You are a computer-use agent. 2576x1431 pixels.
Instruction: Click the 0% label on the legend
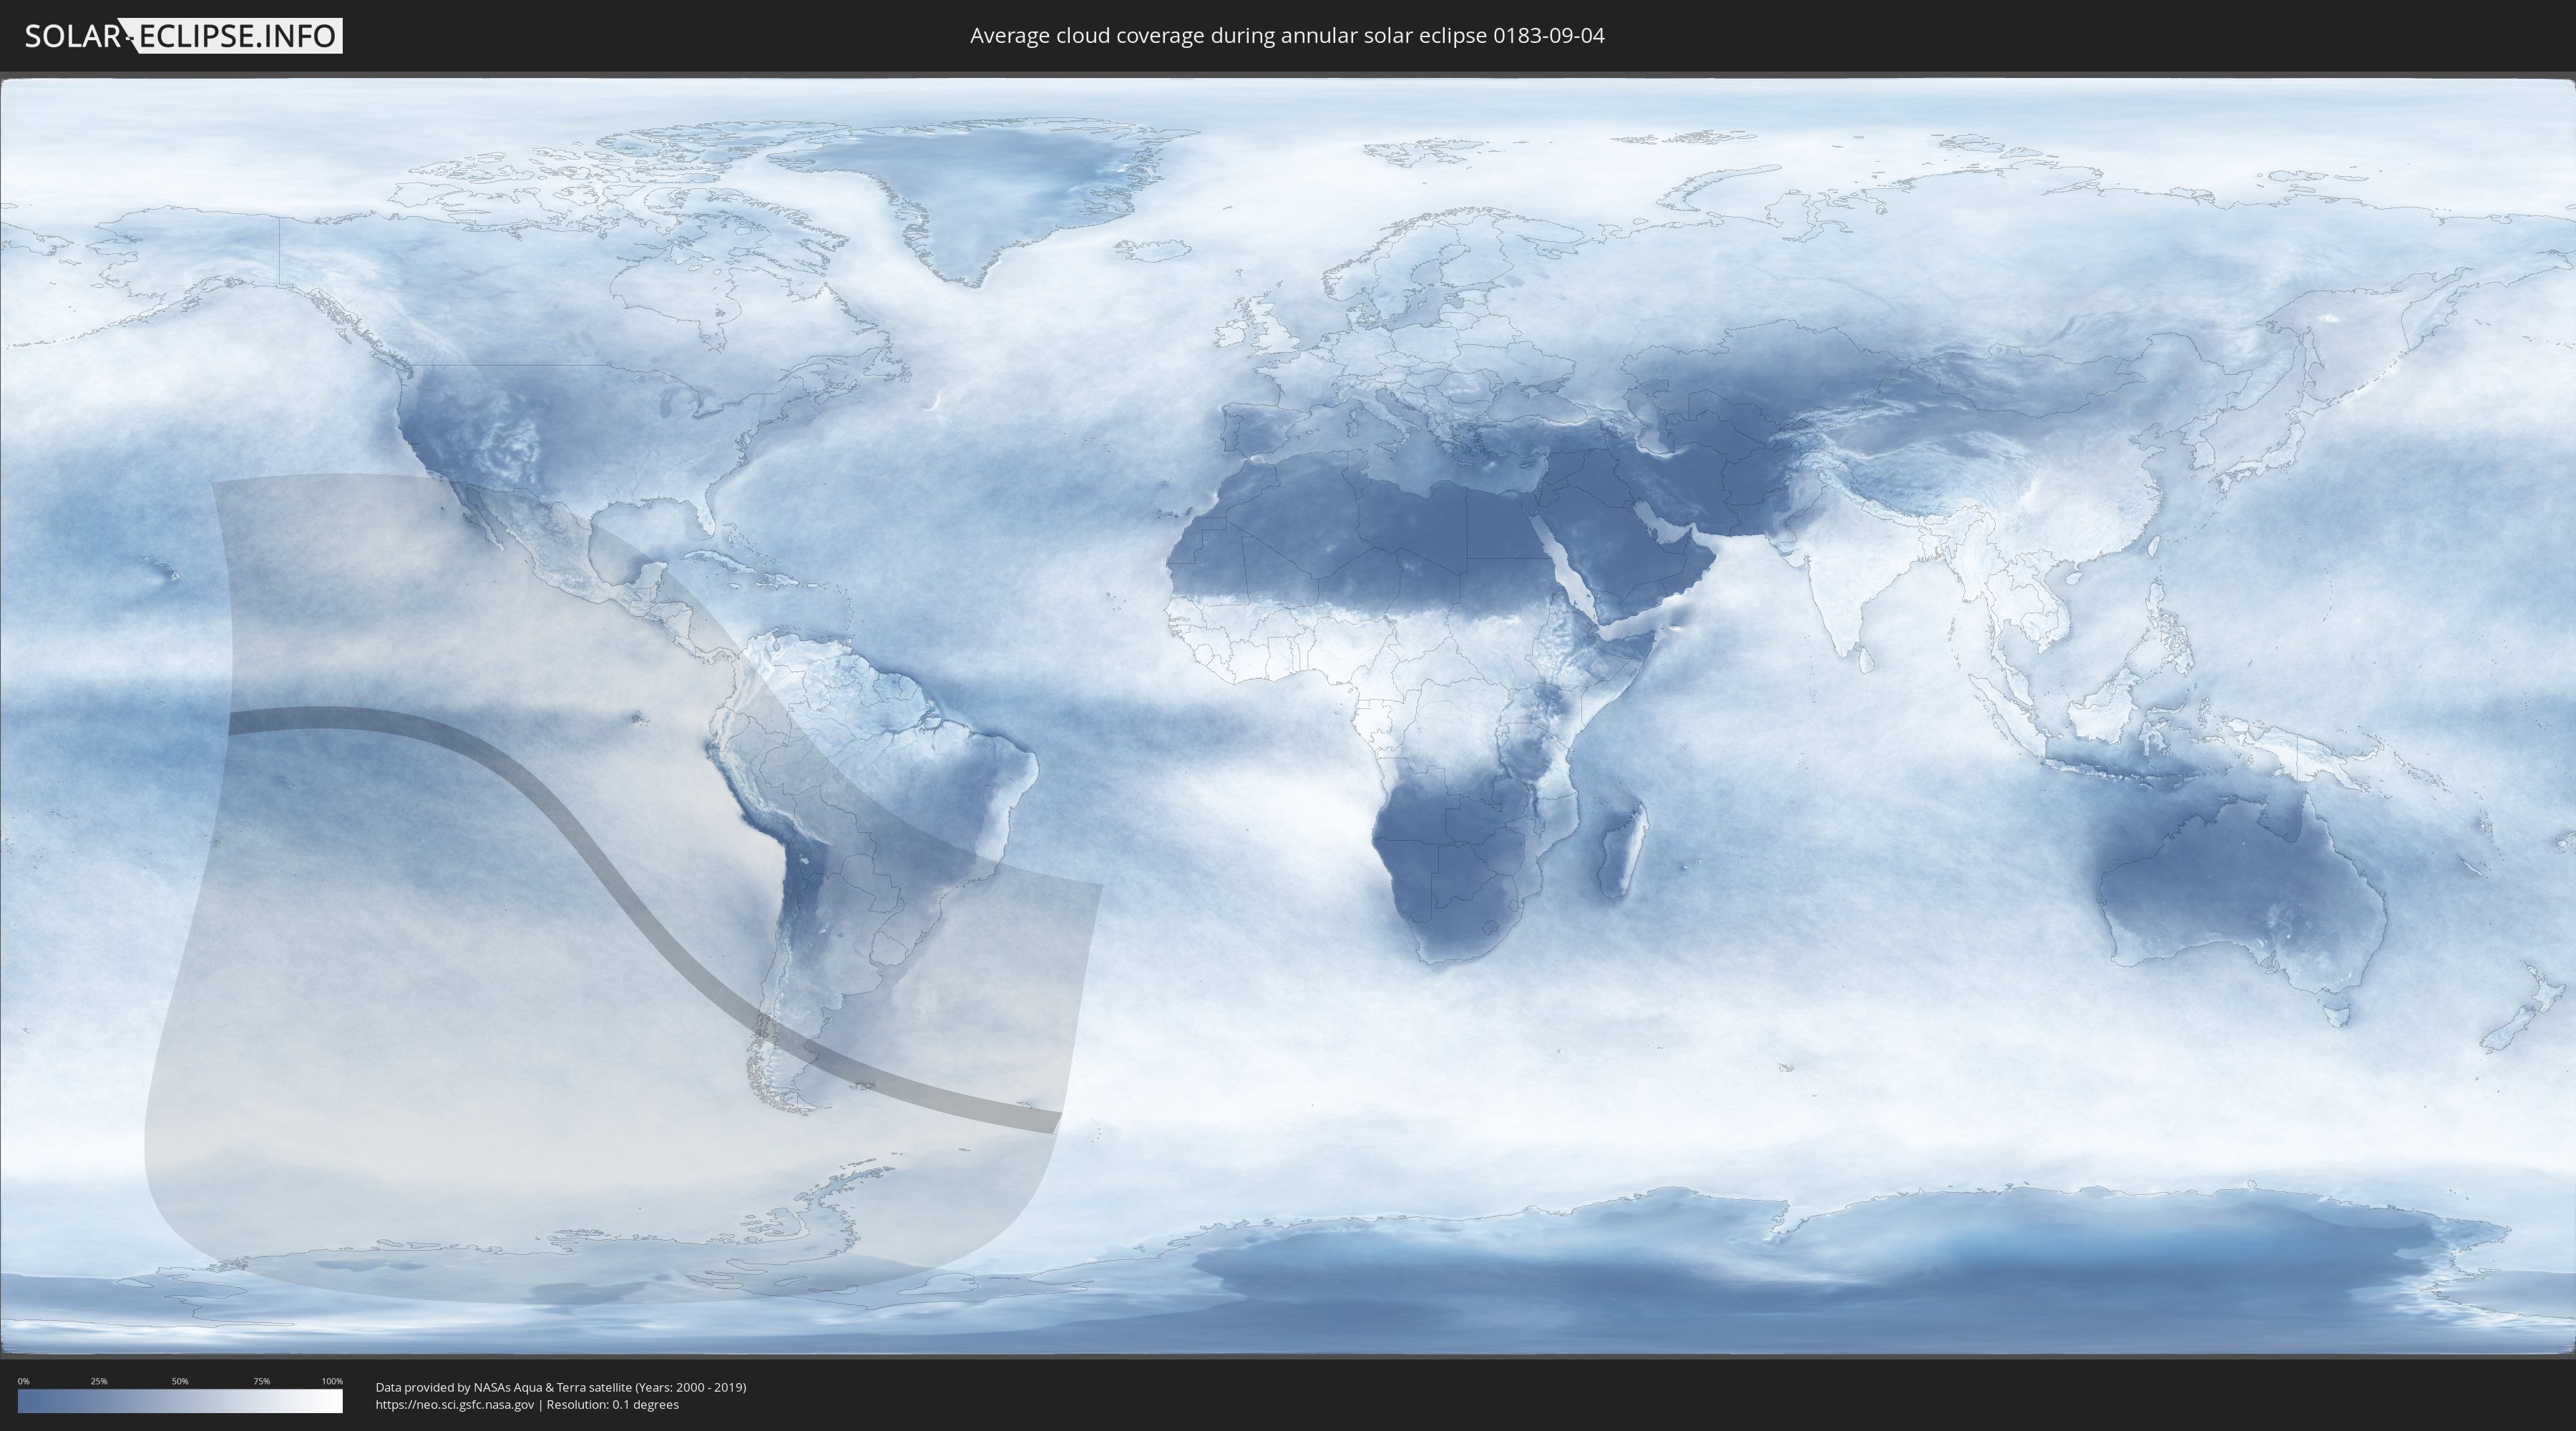tap(24, 1381)
